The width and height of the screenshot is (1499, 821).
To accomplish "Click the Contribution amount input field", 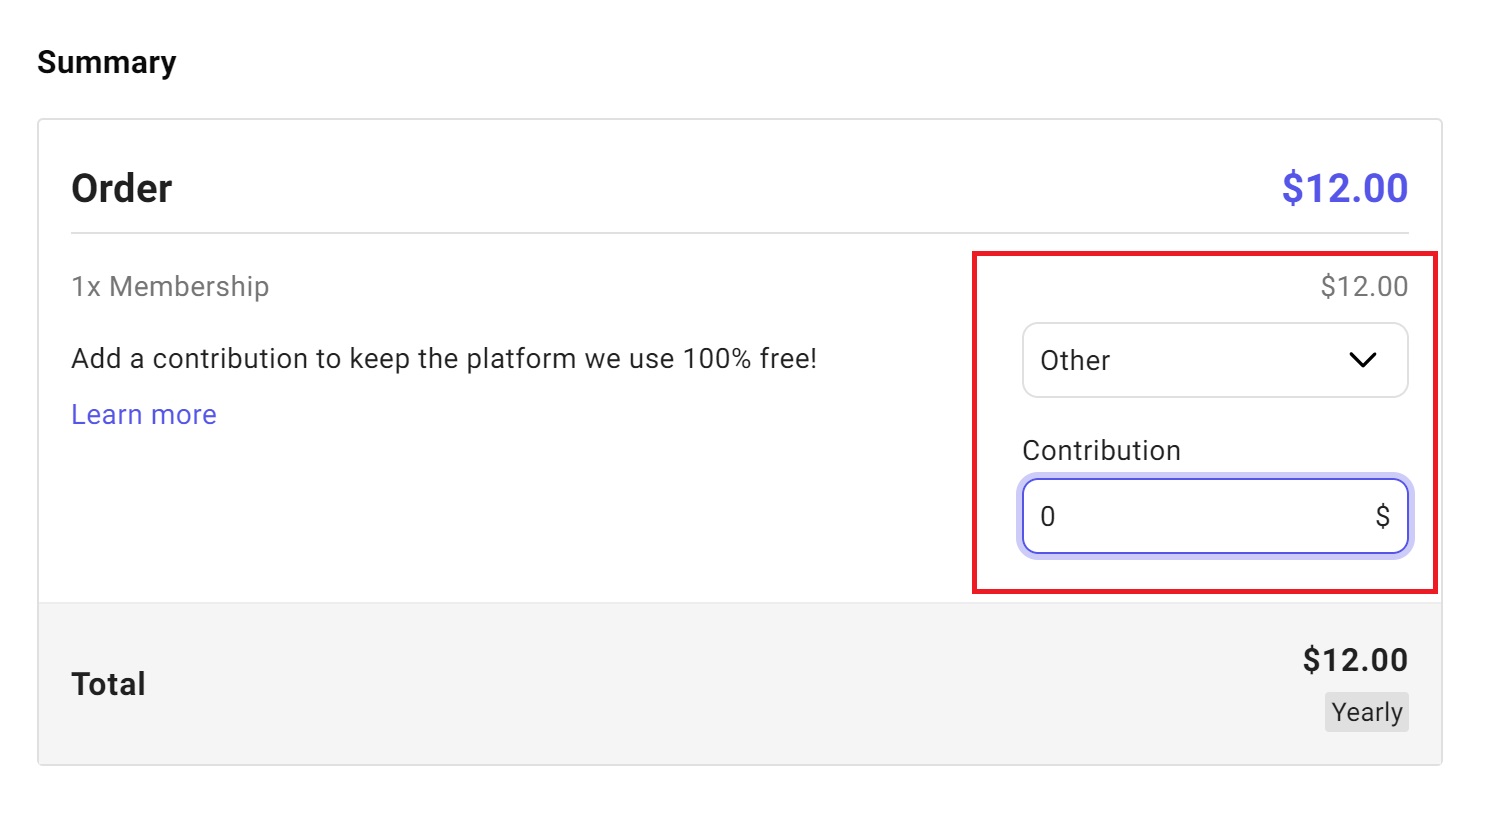I will pyautogui.click(x=1200, y=516).
